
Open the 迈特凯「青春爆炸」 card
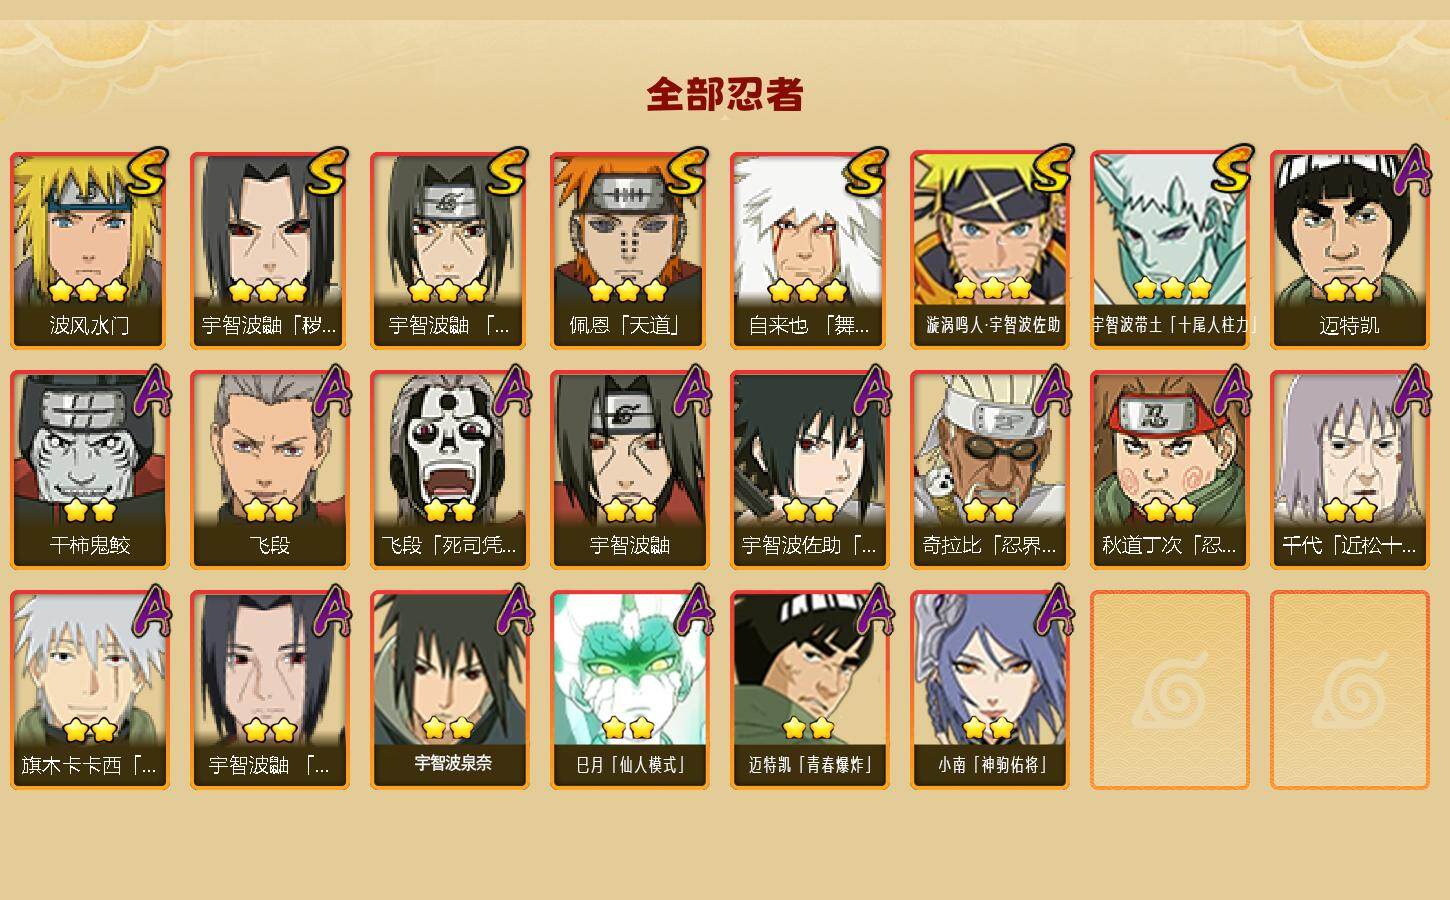coord(810,690)
